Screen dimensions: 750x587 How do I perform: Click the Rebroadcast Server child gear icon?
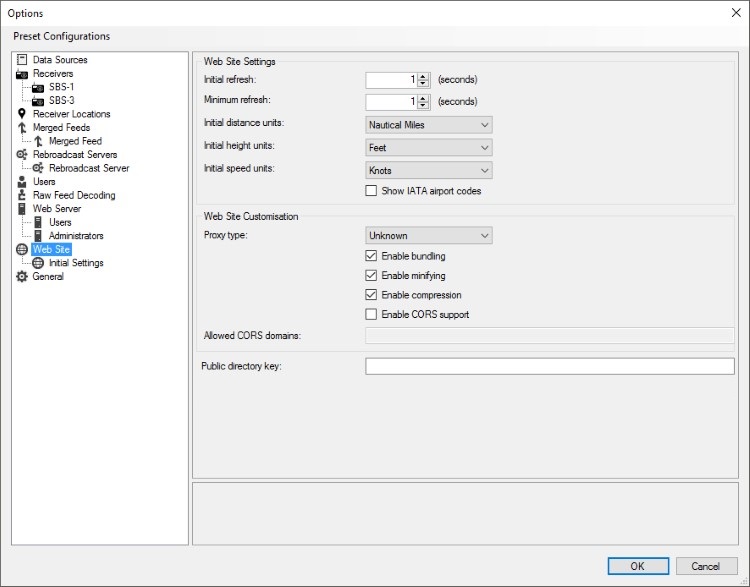click(38, 168)
